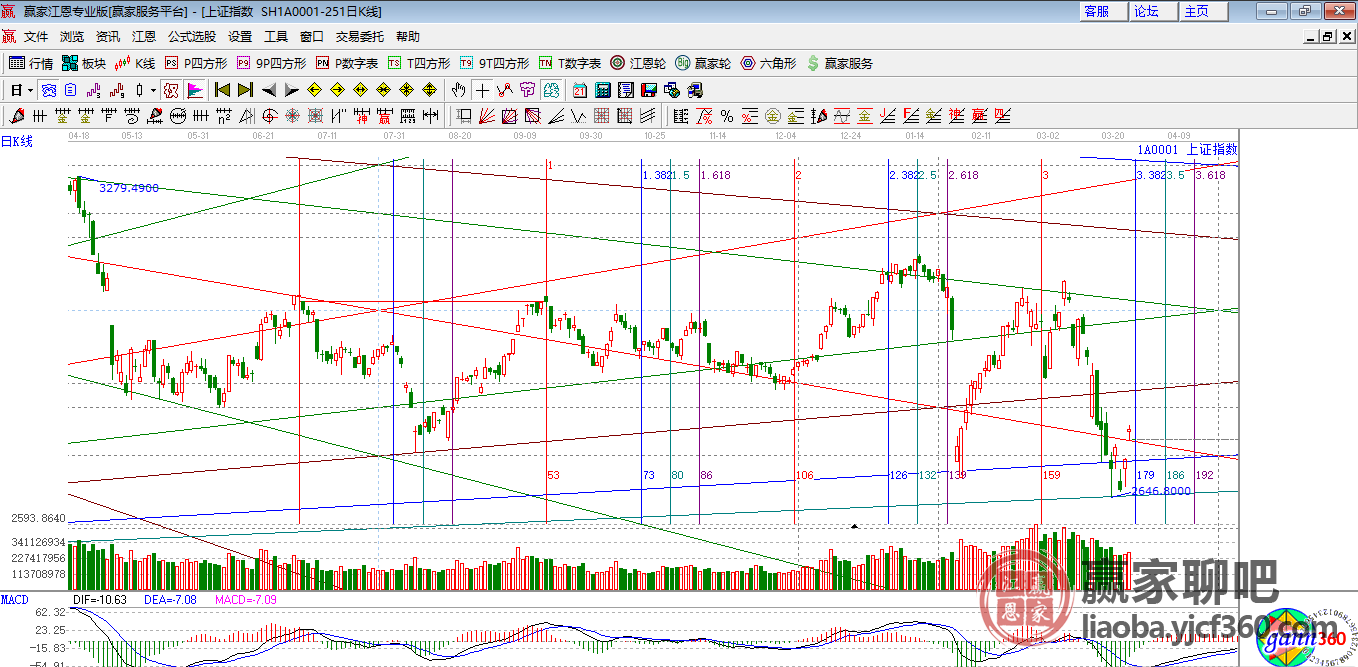
Task: Select the red fan lines tool
Action: pyautogui.click(x=487, y=116)
